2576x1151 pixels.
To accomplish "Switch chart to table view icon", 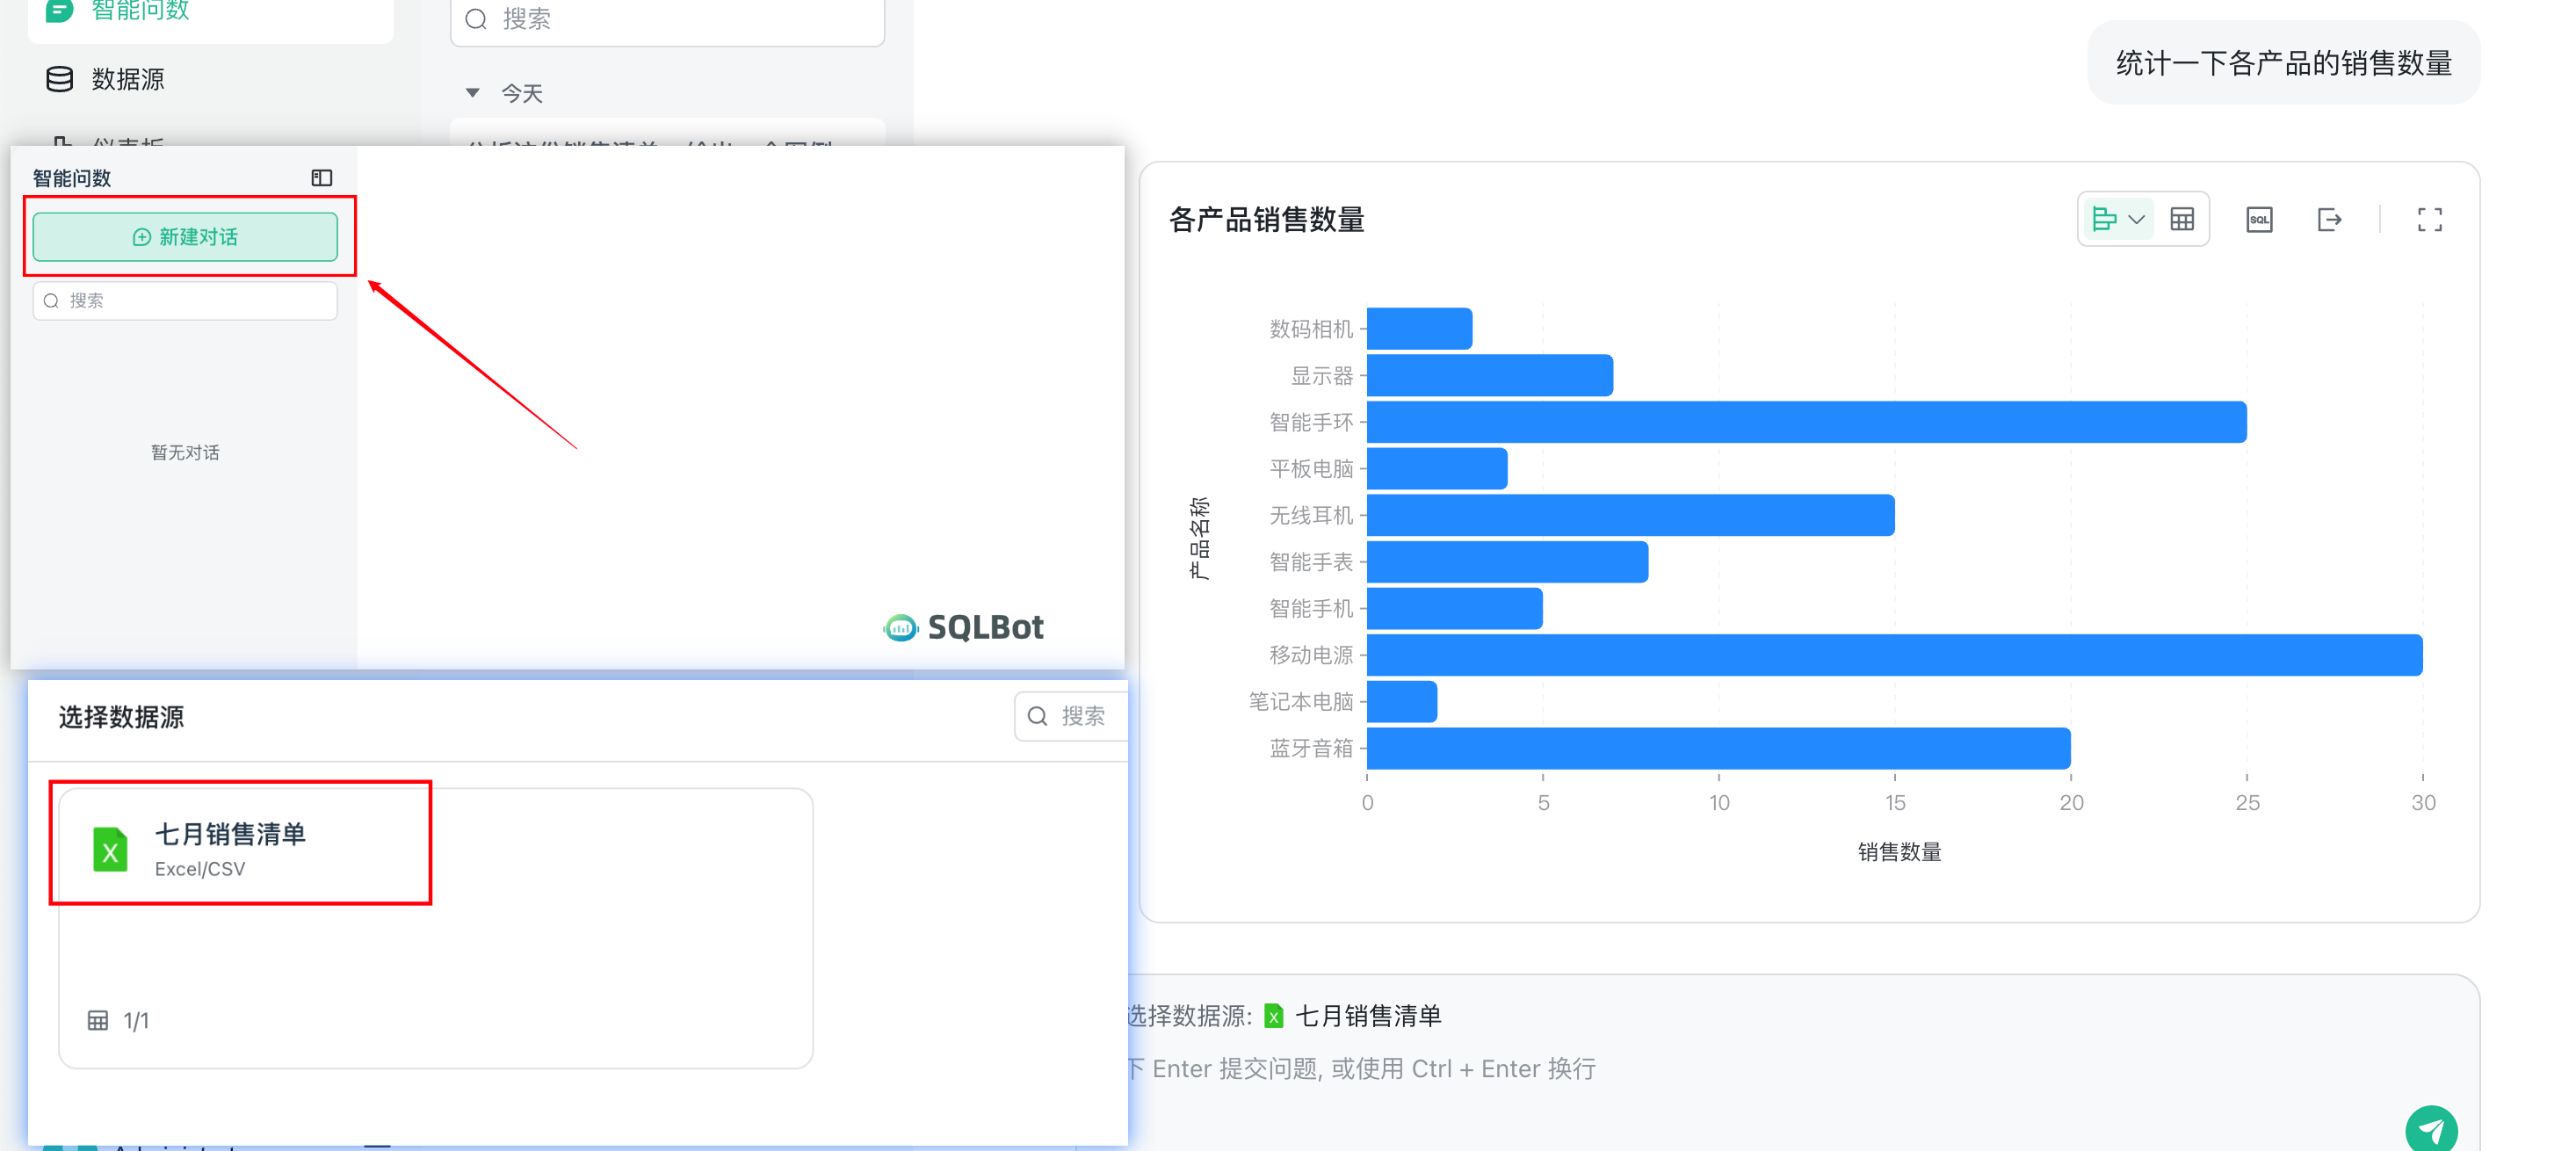I will coord(2181,219).
